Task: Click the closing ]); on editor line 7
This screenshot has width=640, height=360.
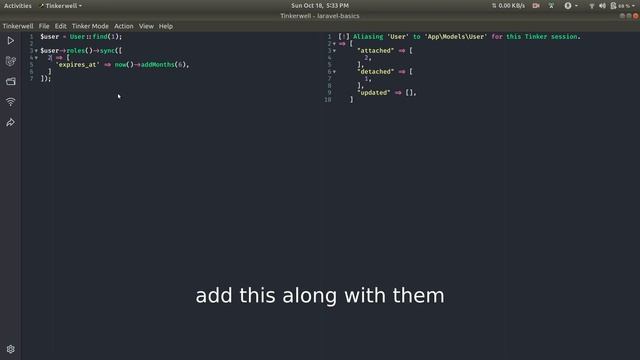Action: tap(46, 78)
